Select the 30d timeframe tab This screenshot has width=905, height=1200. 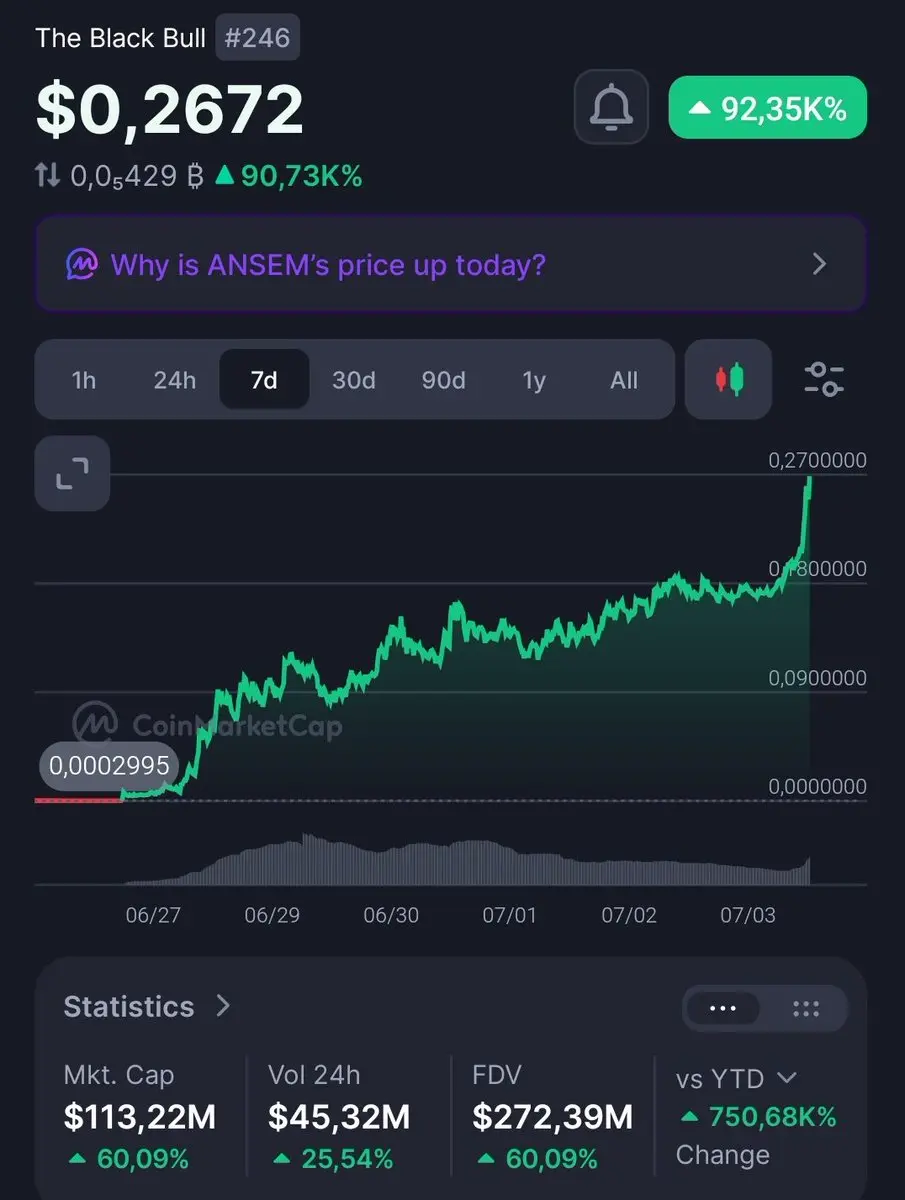tap(354, 380)
